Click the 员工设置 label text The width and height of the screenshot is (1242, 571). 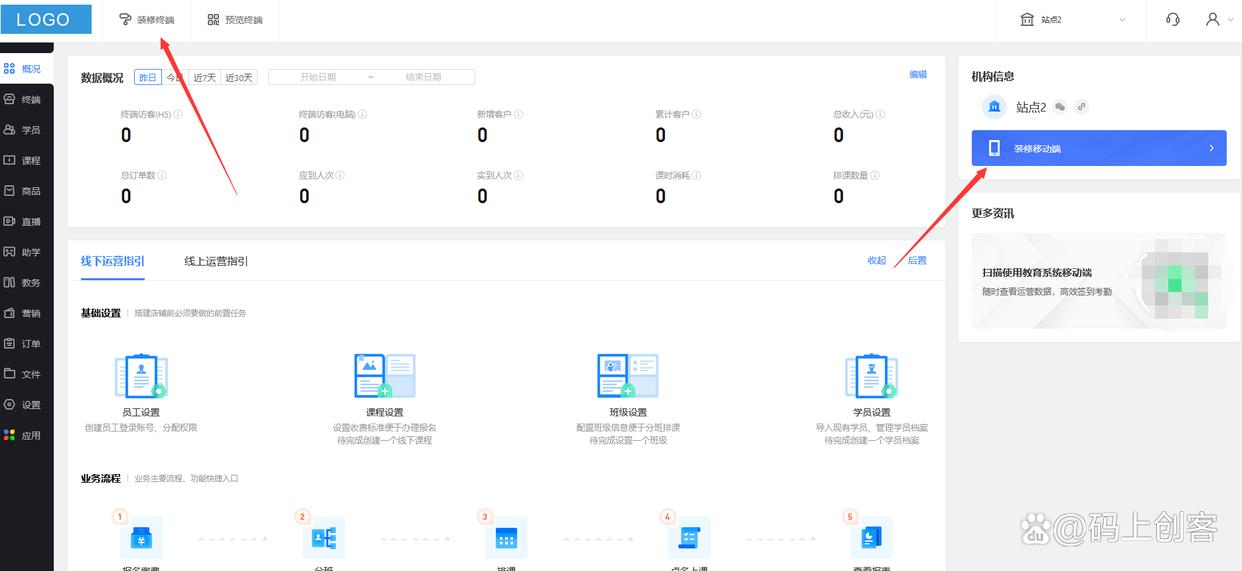(141, 412)
